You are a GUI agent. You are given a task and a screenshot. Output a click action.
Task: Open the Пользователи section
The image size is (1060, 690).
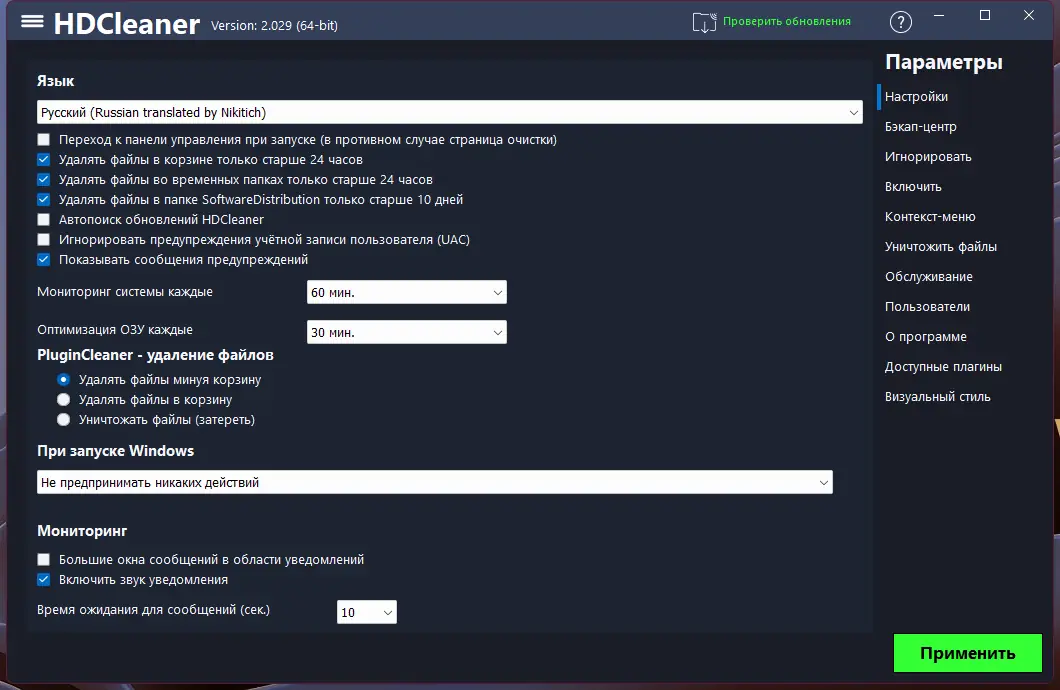[928, 307]
